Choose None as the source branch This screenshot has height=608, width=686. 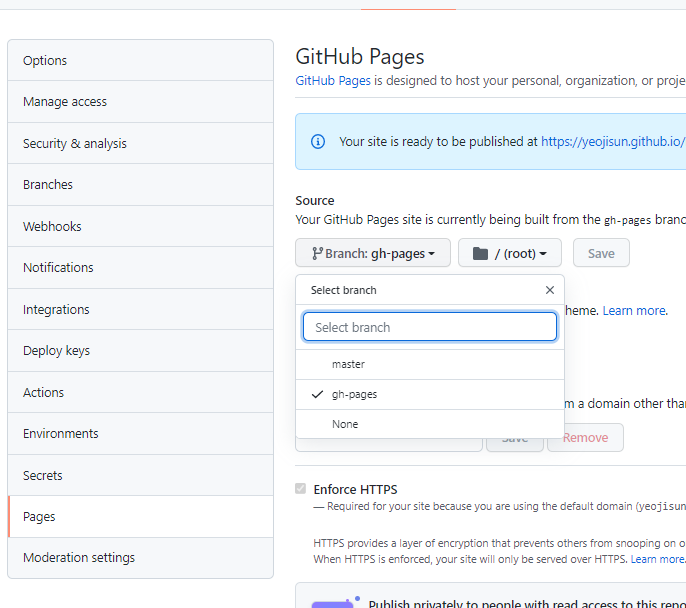(x=430, y=424)
